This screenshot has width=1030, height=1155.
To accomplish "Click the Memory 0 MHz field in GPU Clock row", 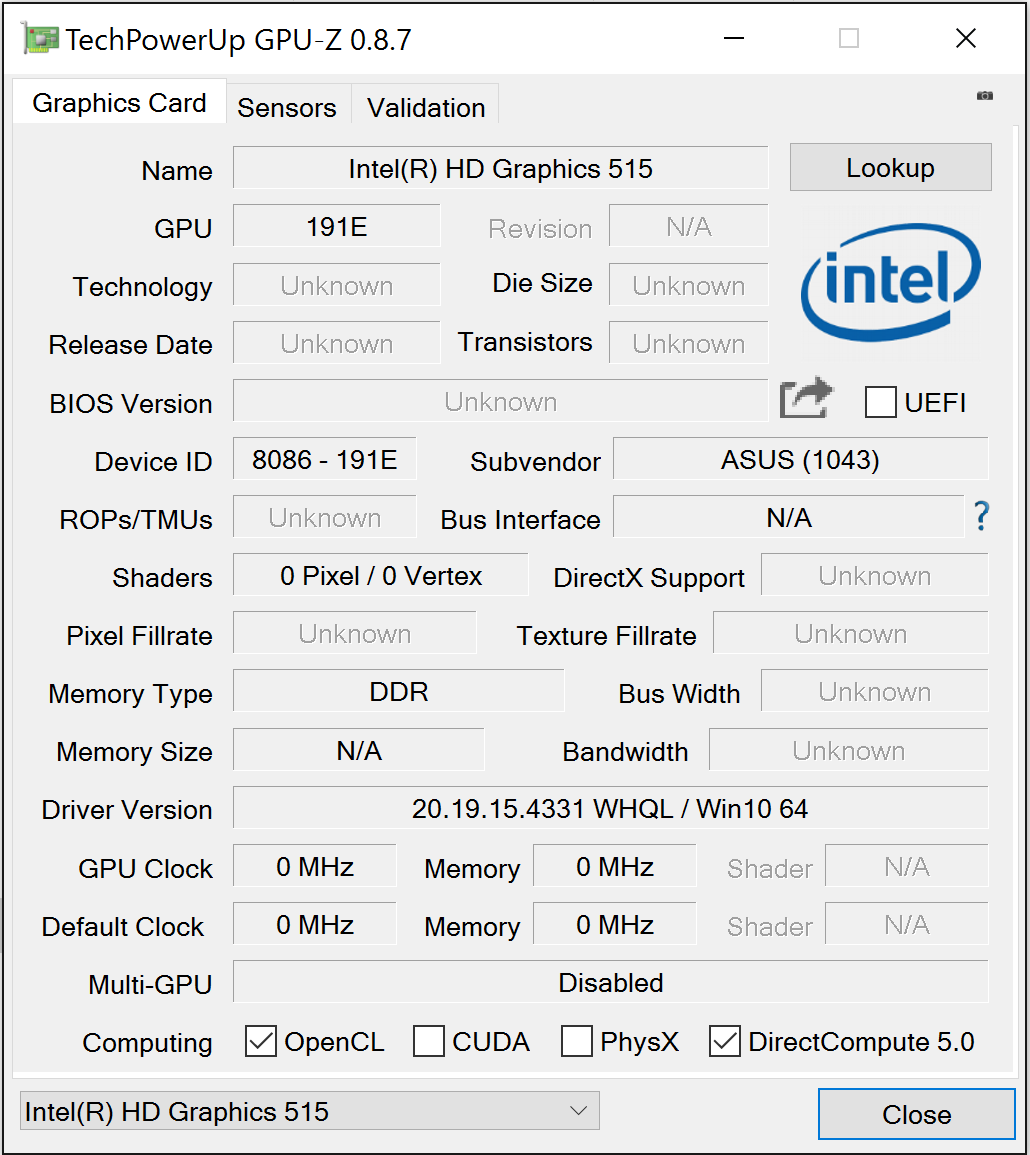I will point(615,866).
